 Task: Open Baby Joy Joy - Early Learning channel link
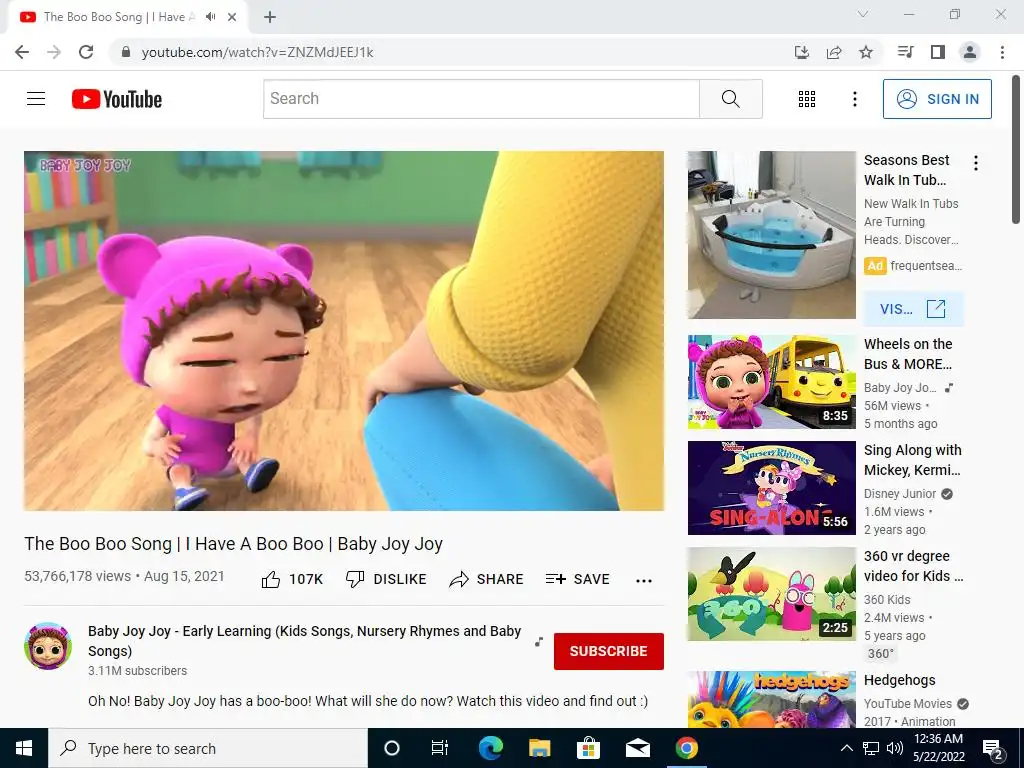click(304, 641)
